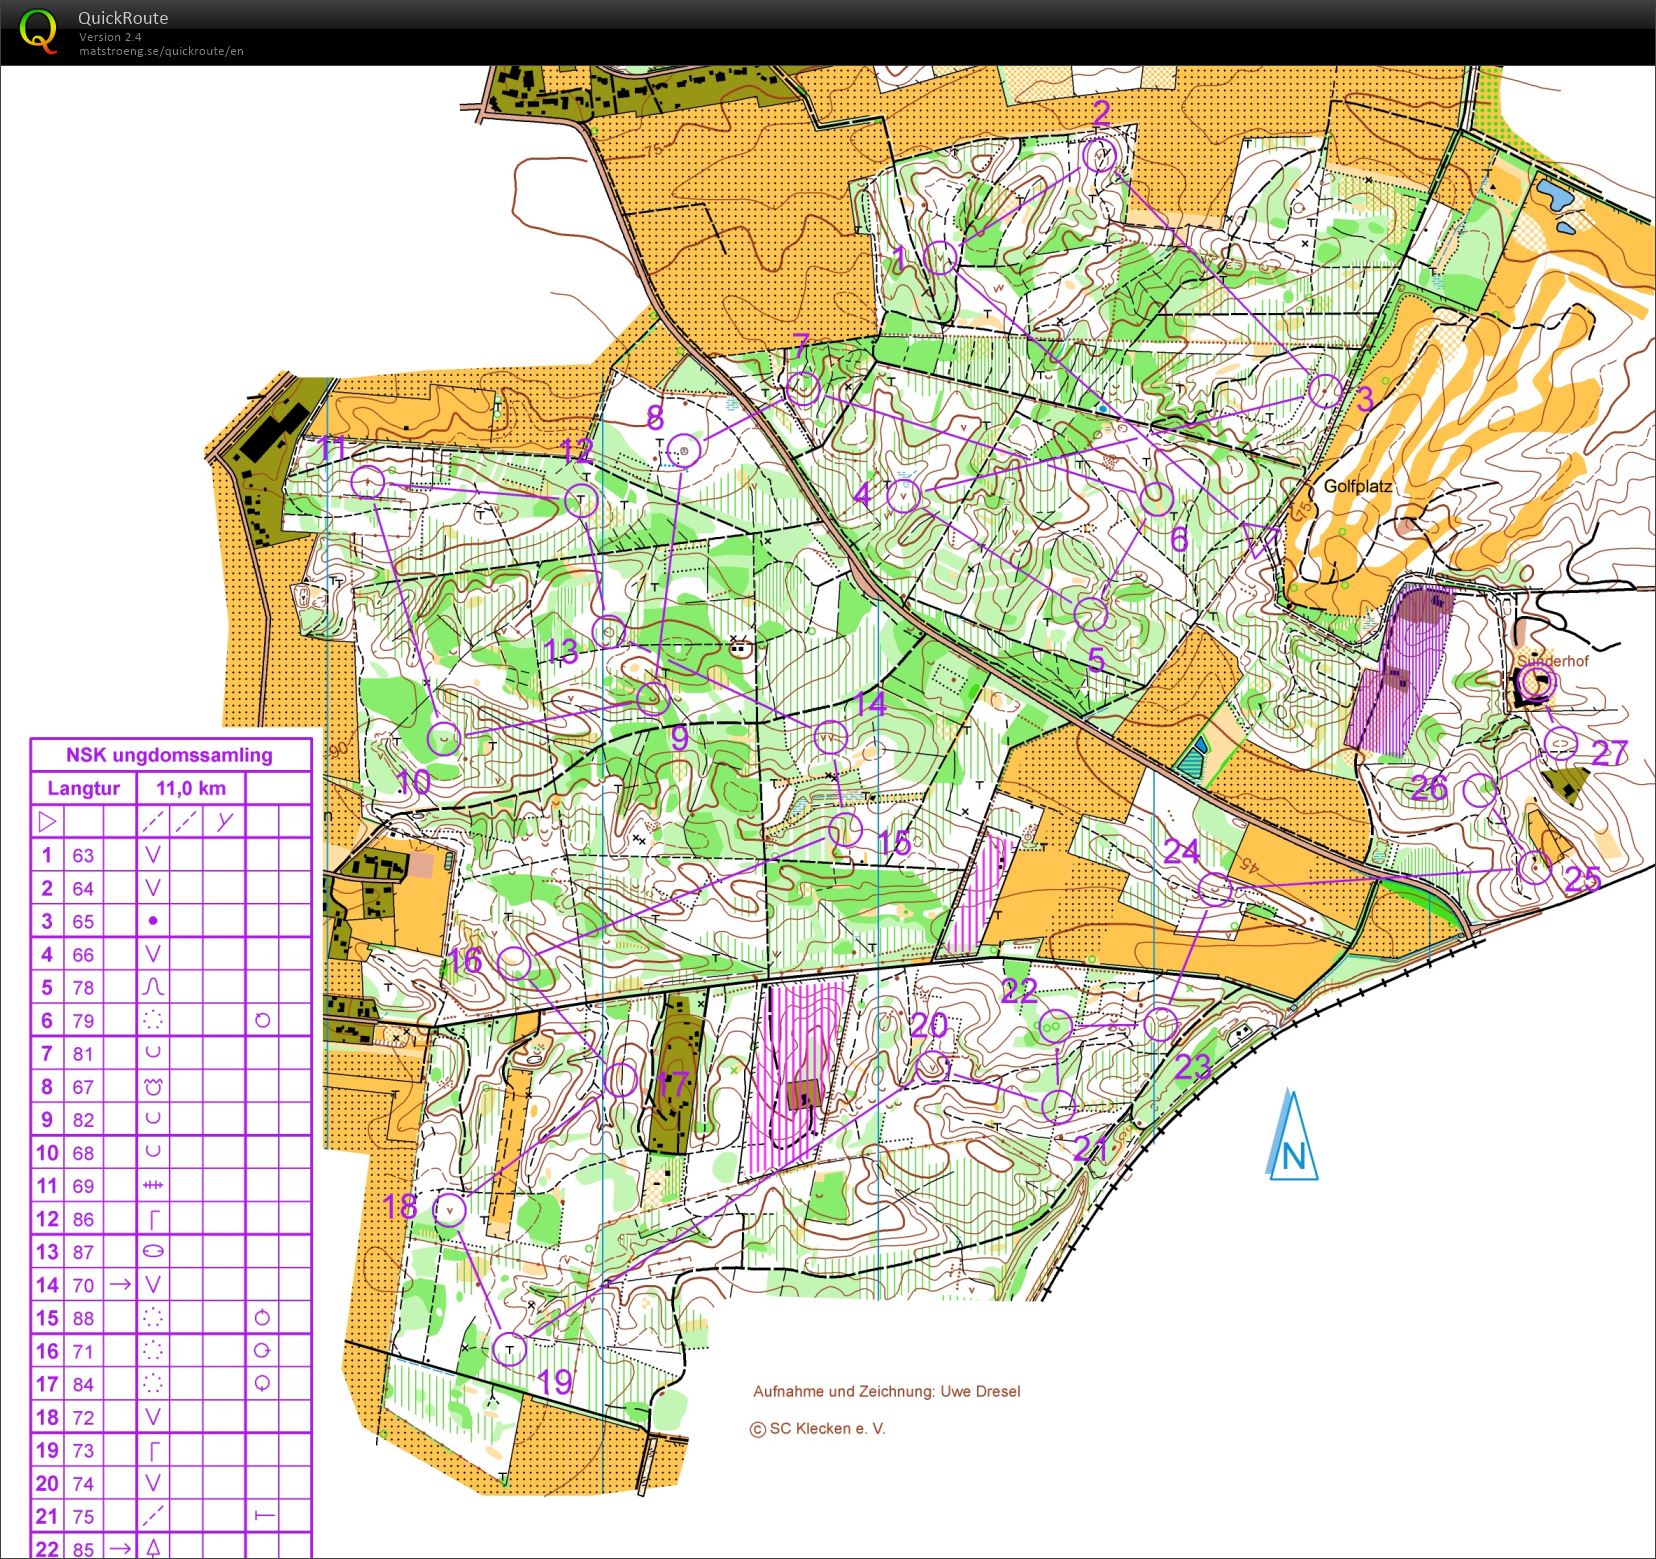
Task: Select control code 88 in row 15
Action: pyautogui.click(x=83, y=1318)
